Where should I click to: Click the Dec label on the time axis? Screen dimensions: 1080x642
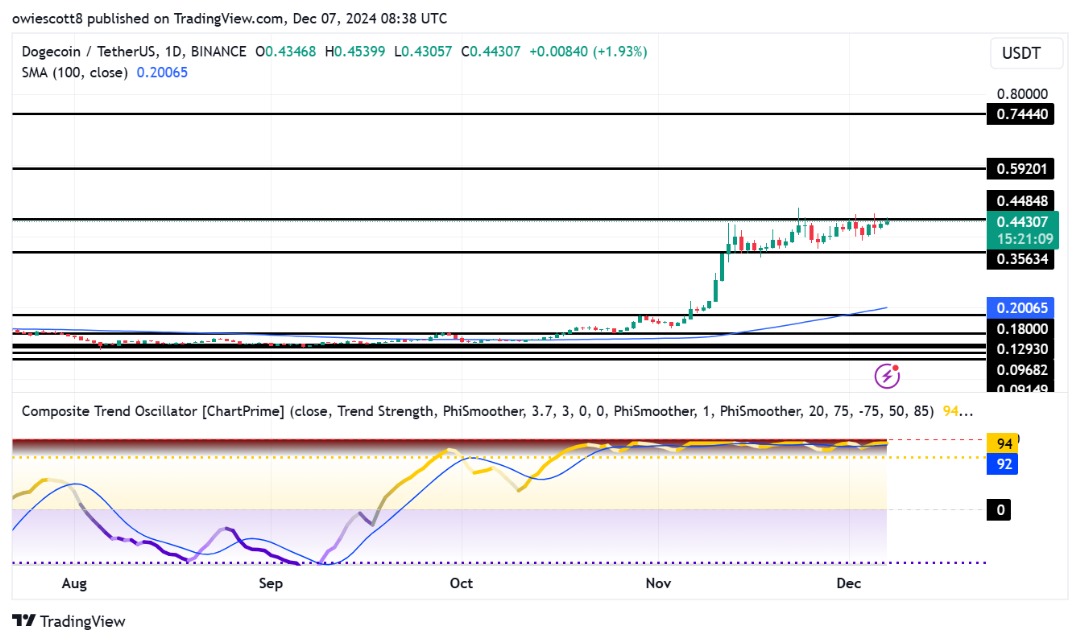tap(849, 583)
